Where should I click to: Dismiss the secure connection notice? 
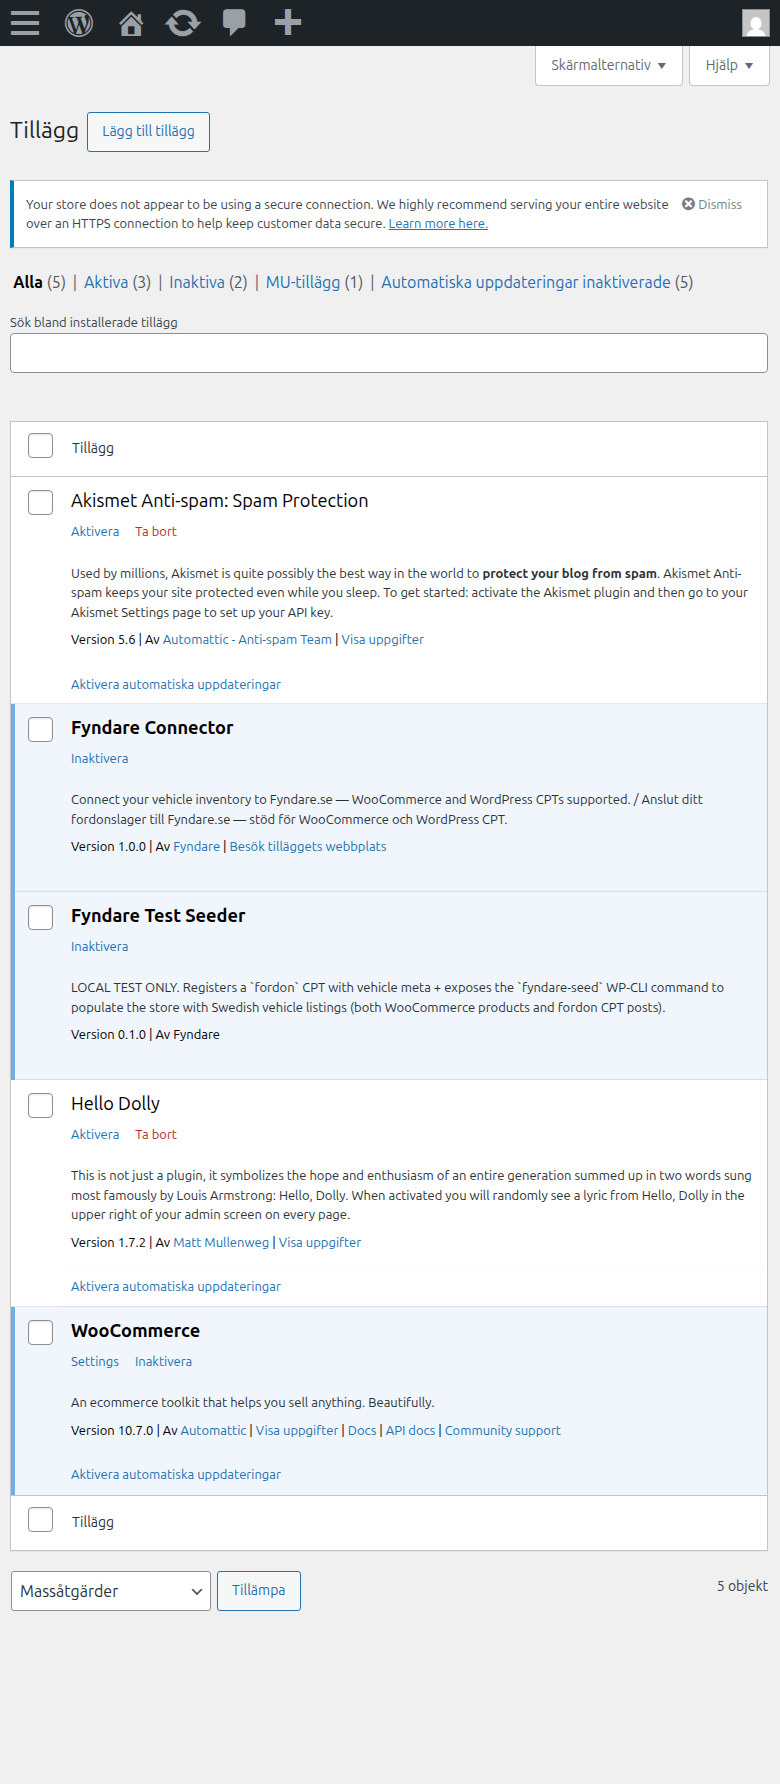click(x=711, y=204)
